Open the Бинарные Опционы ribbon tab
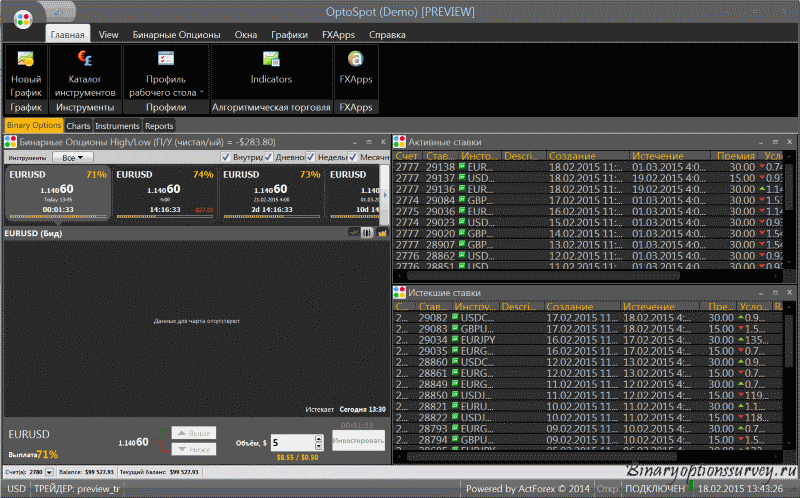800x498 pixels. [177, 35]
